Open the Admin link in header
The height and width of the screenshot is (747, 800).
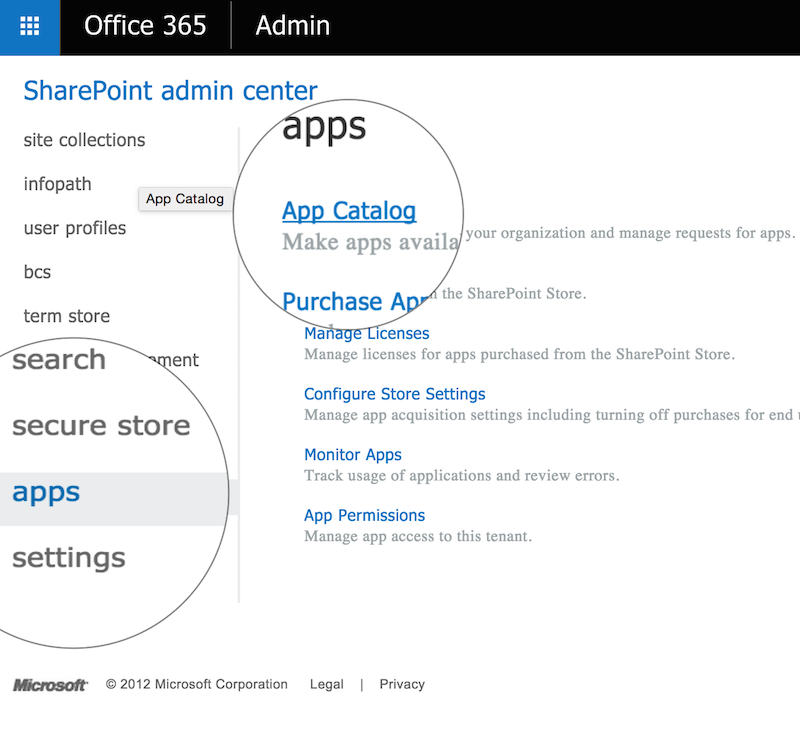point(293,26)
